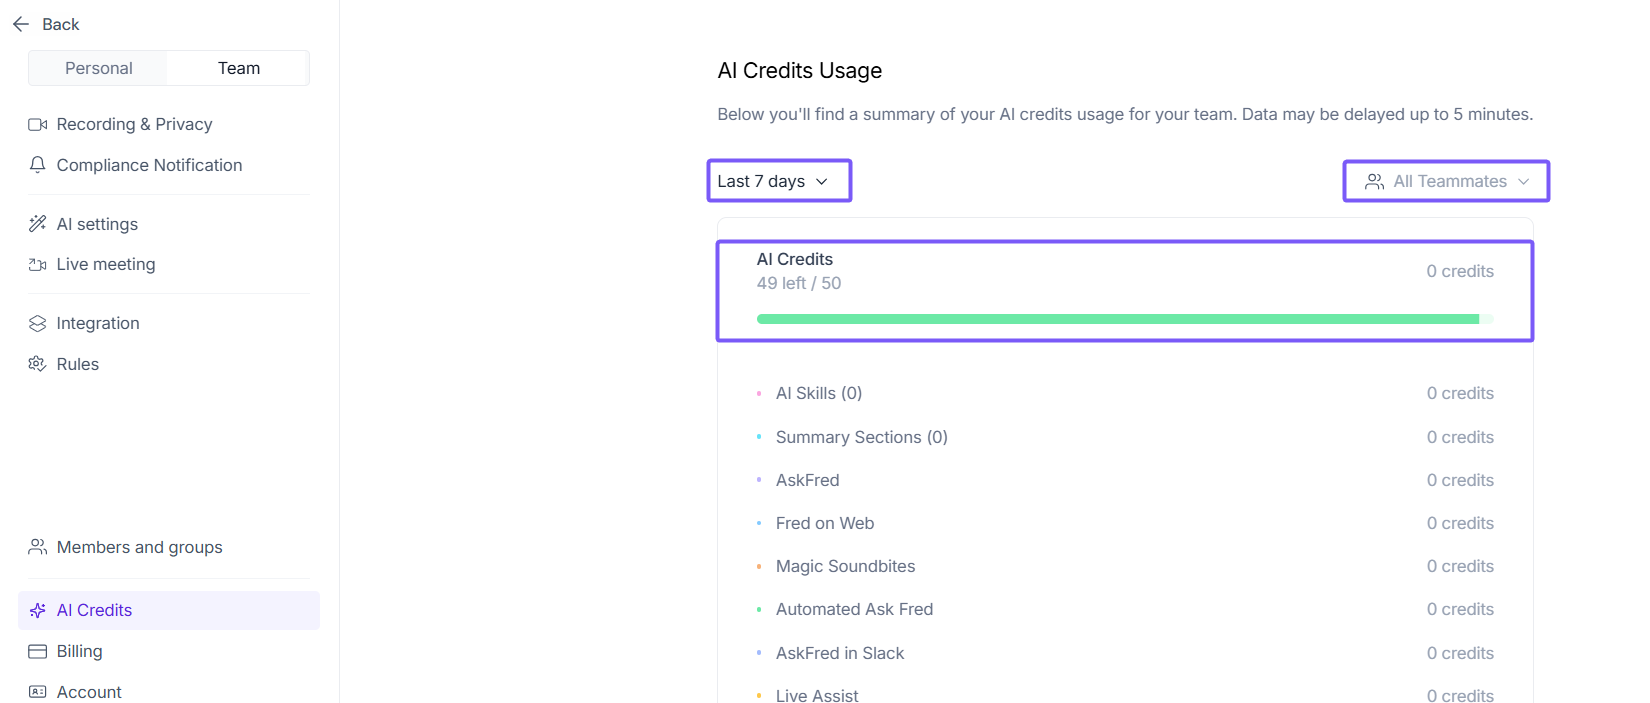The image size is (1650, 703).
Task: Go to Billing settings
Action: tap(79, 651)
